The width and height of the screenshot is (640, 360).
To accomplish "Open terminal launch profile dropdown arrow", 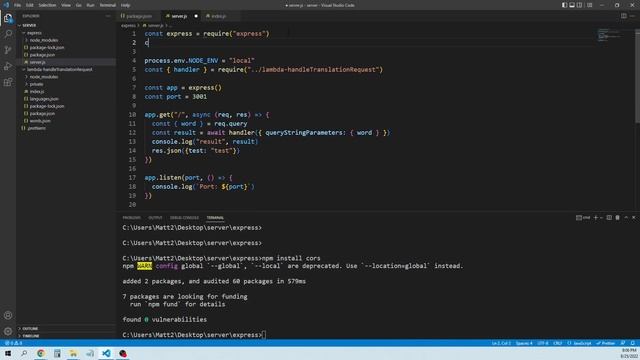I will coord(601,218).
